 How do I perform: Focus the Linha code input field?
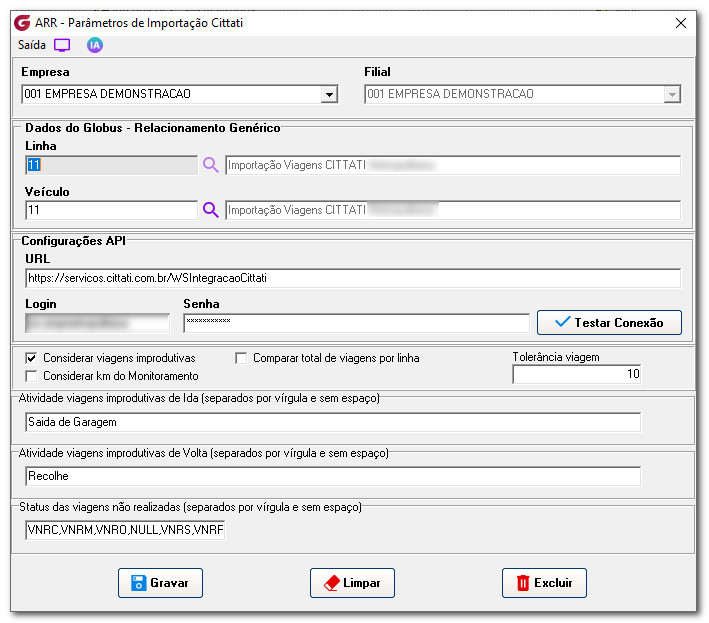coord(112,165)
